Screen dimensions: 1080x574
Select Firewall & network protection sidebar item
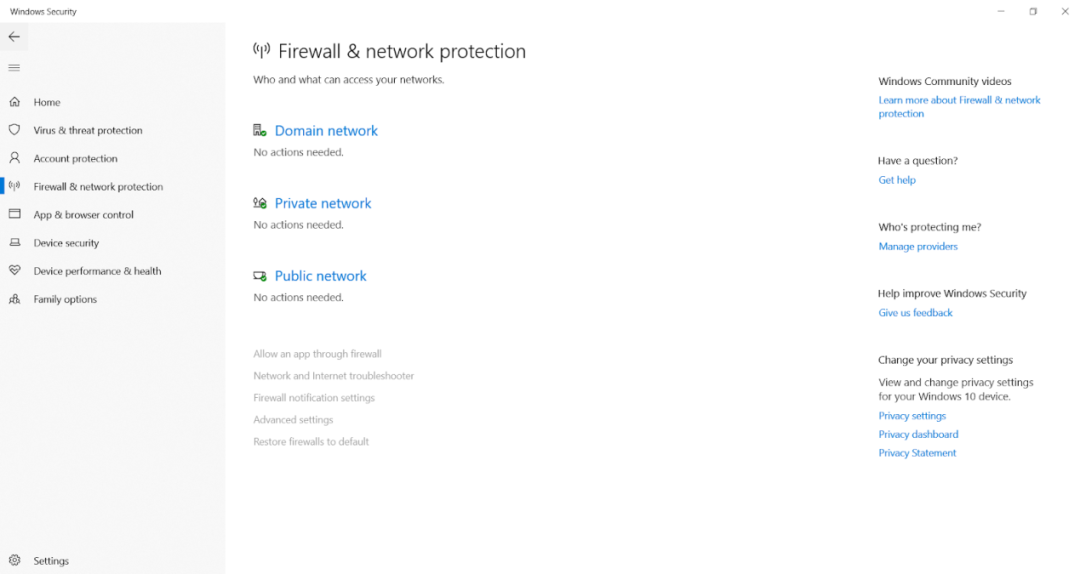pos(98,187)
